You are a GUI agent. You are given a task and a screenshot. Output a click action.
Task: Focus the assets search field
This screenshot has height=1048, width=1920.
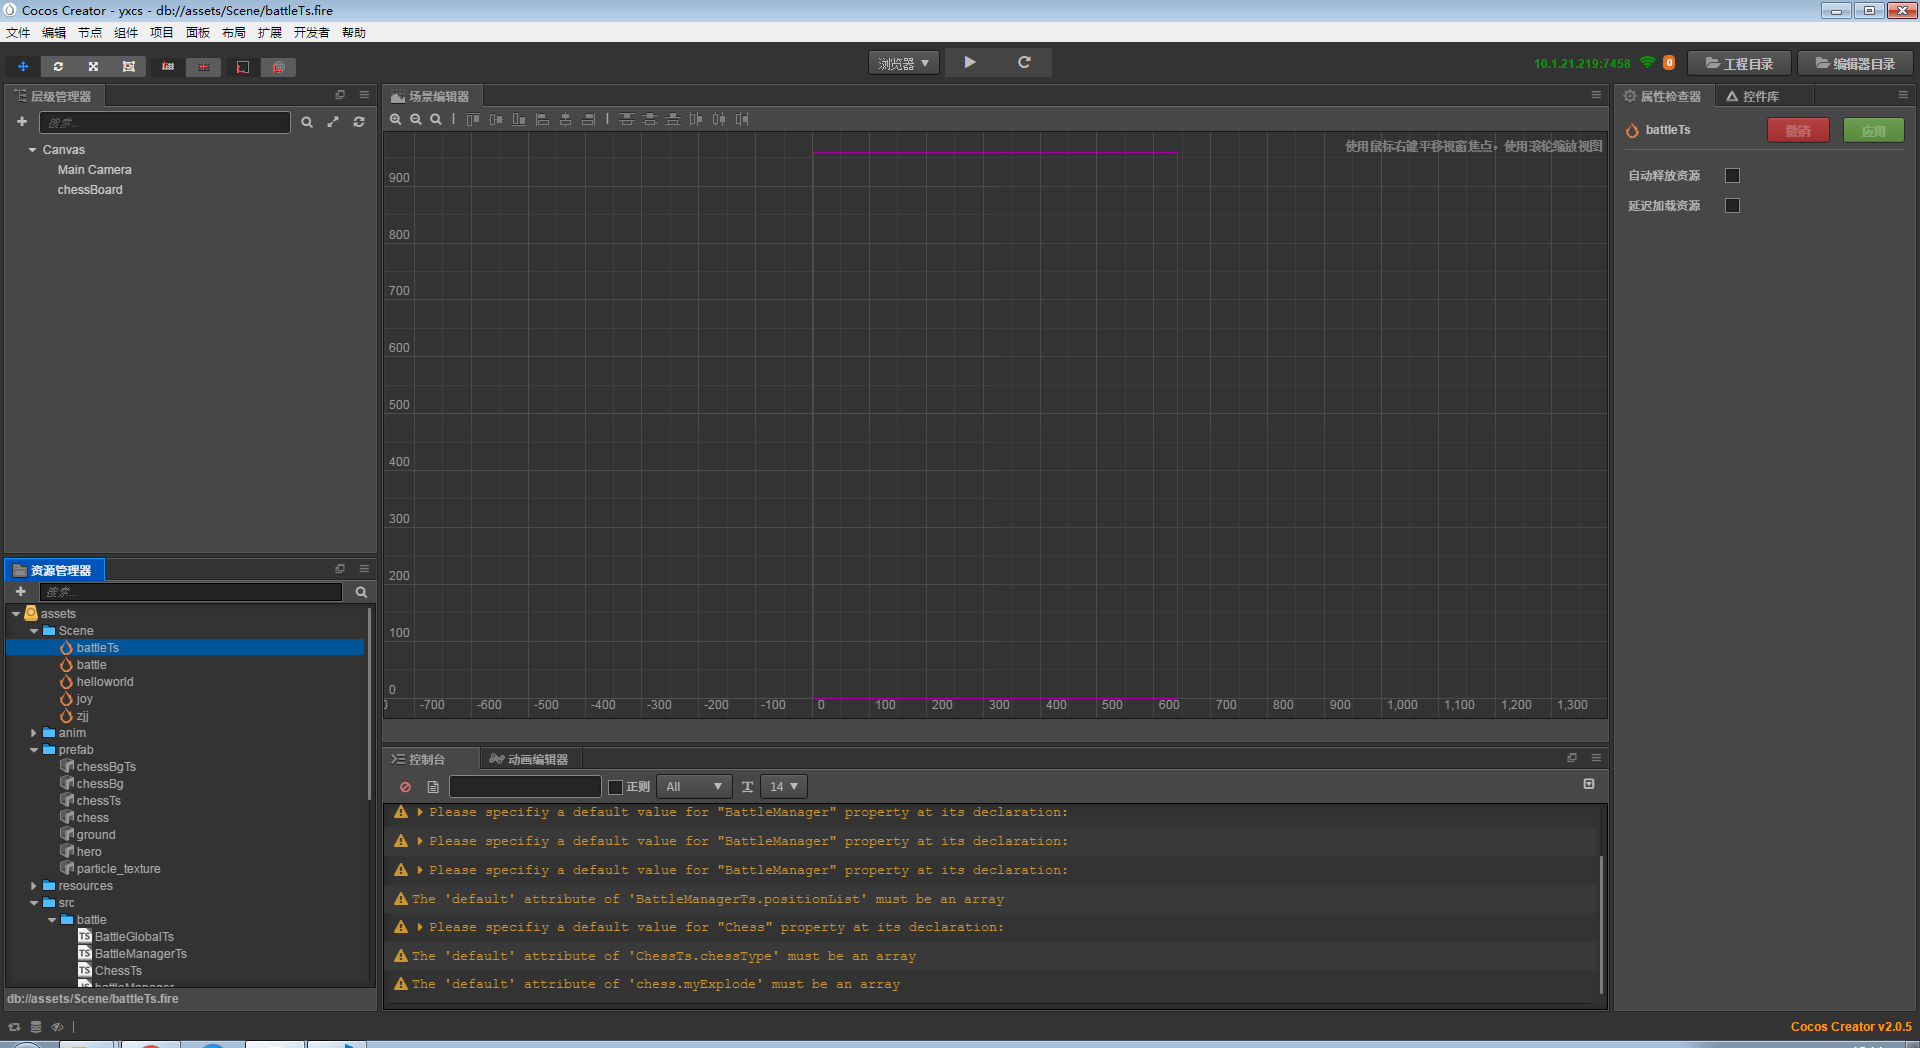[x=190, y=592]
